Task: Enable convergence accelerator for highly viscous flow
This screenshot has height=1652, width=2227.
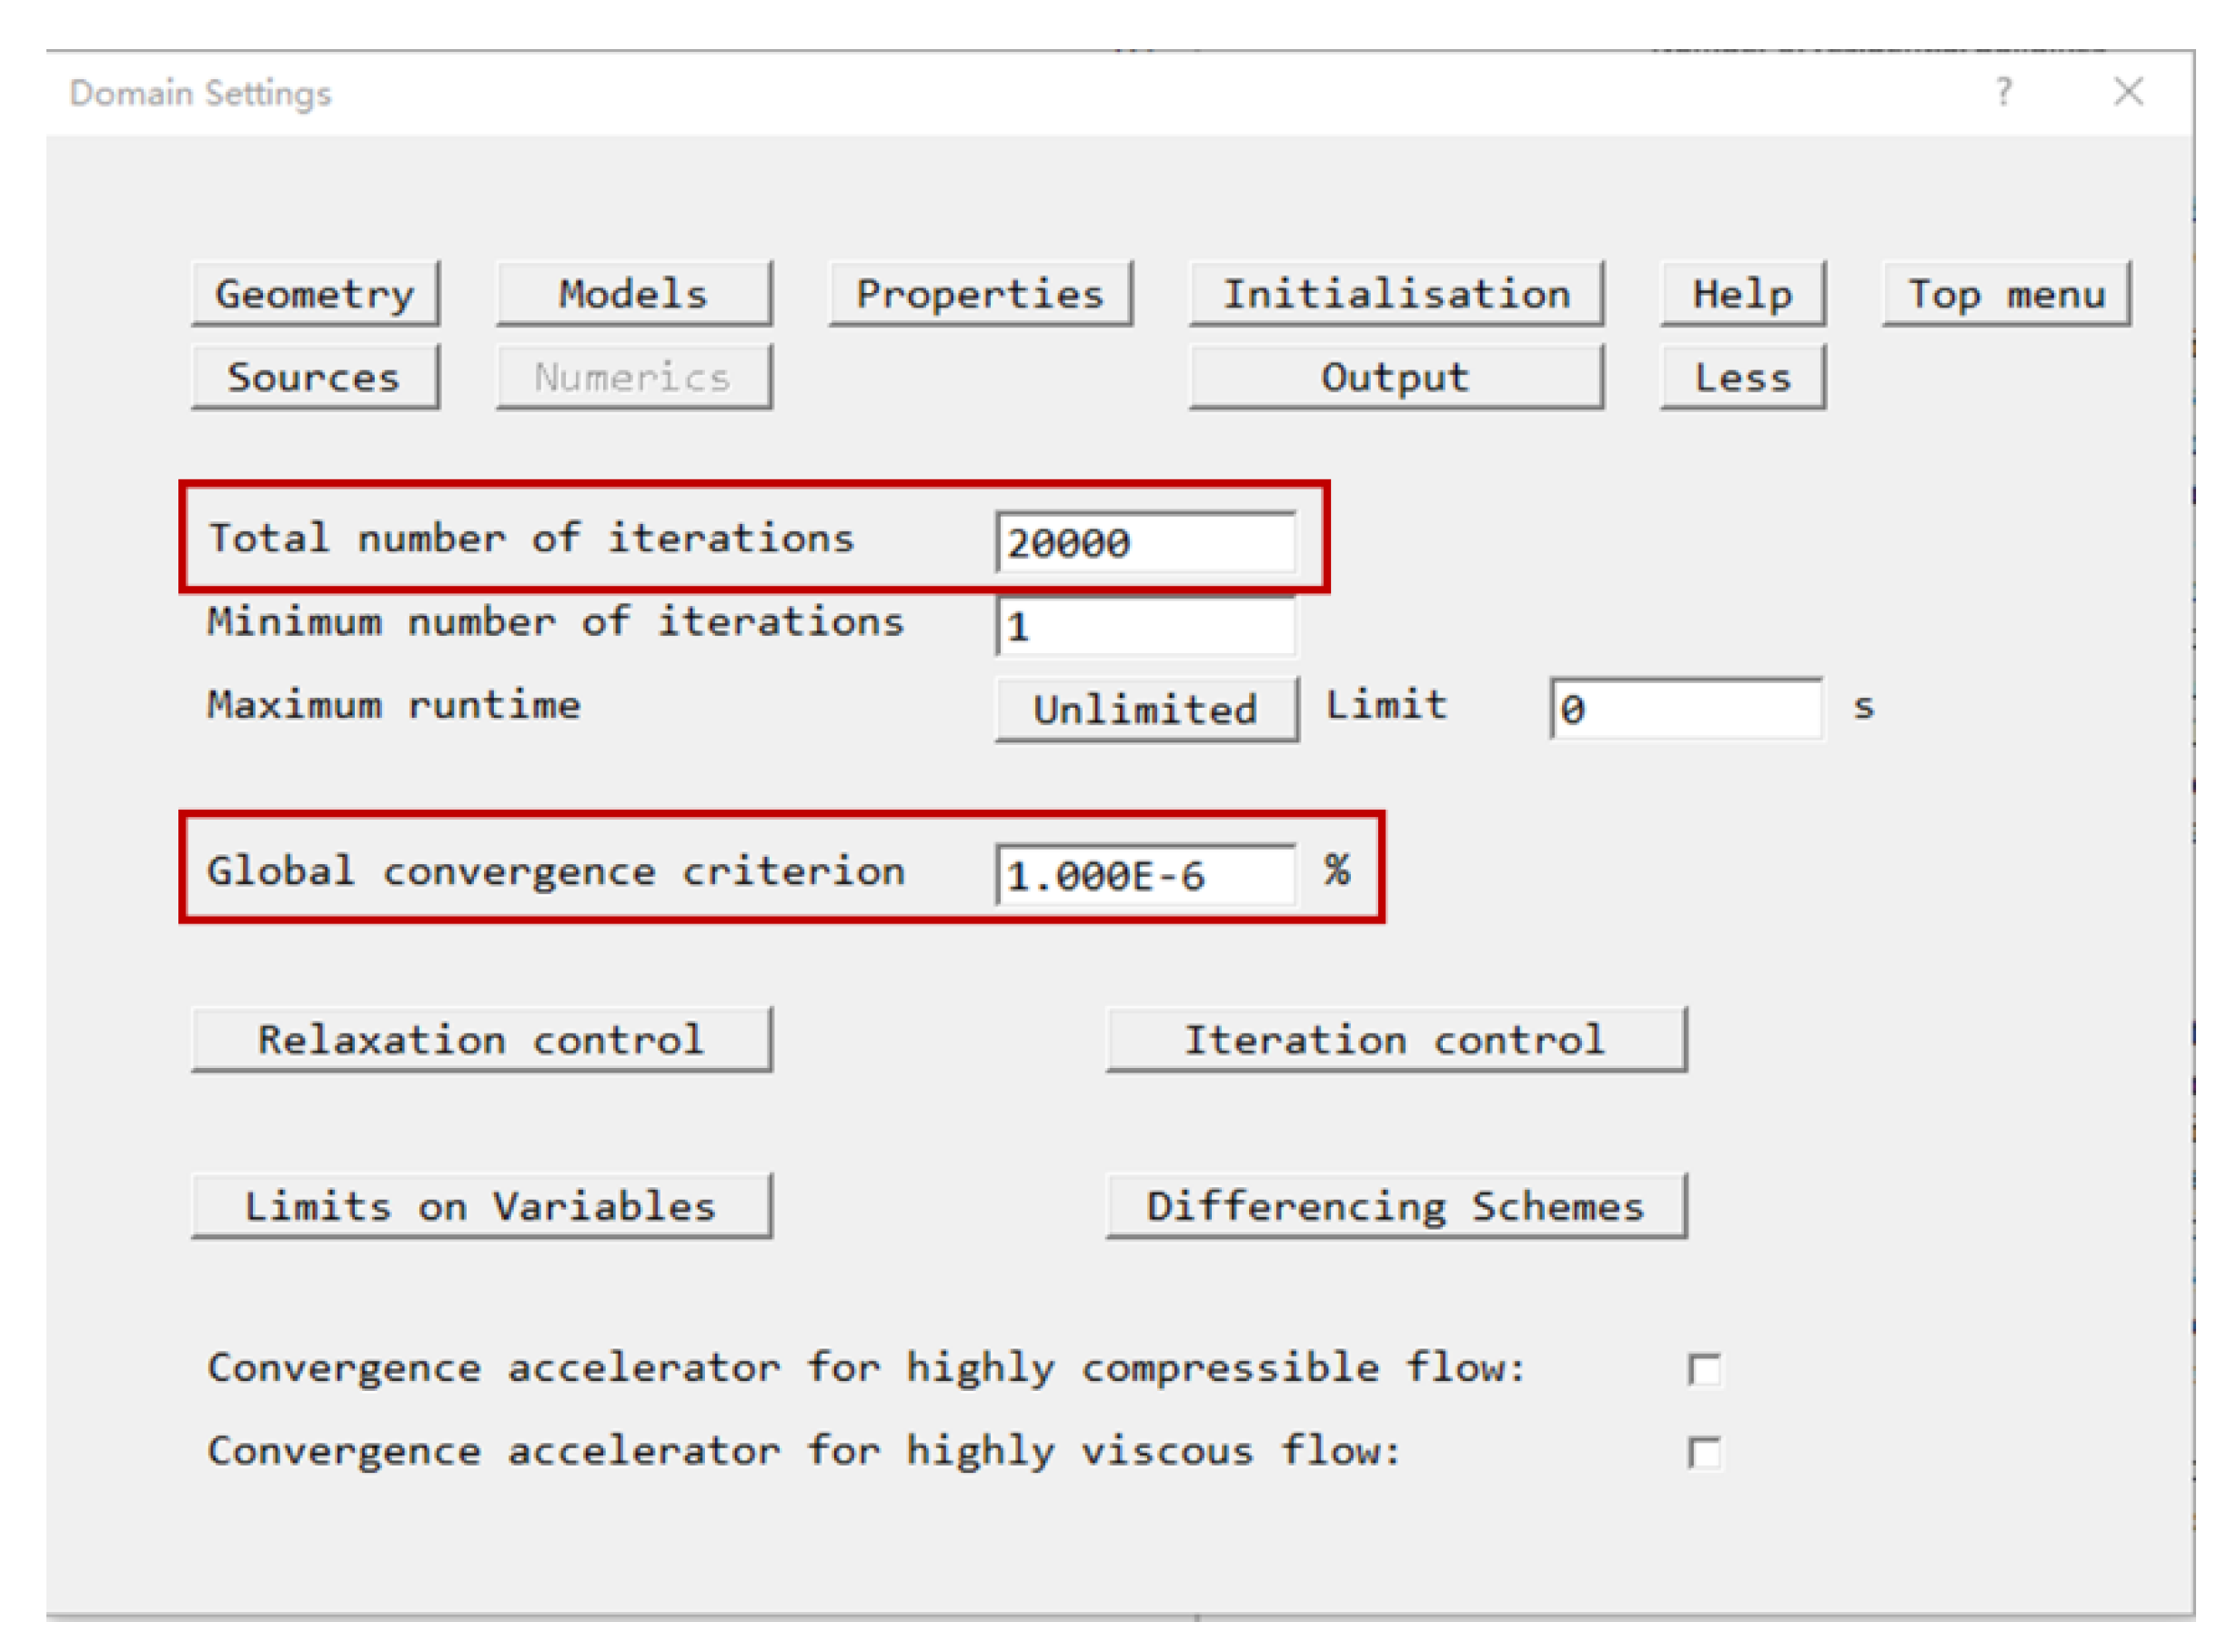Action: (x=1704, y=1452)
